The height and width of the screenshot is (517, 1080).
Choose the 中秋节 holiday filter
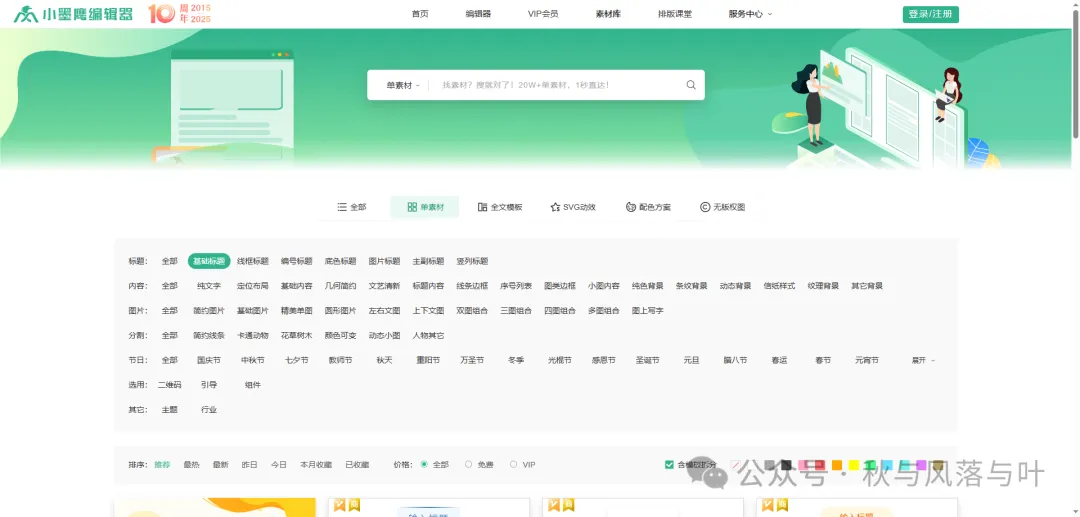coord(253,360)
